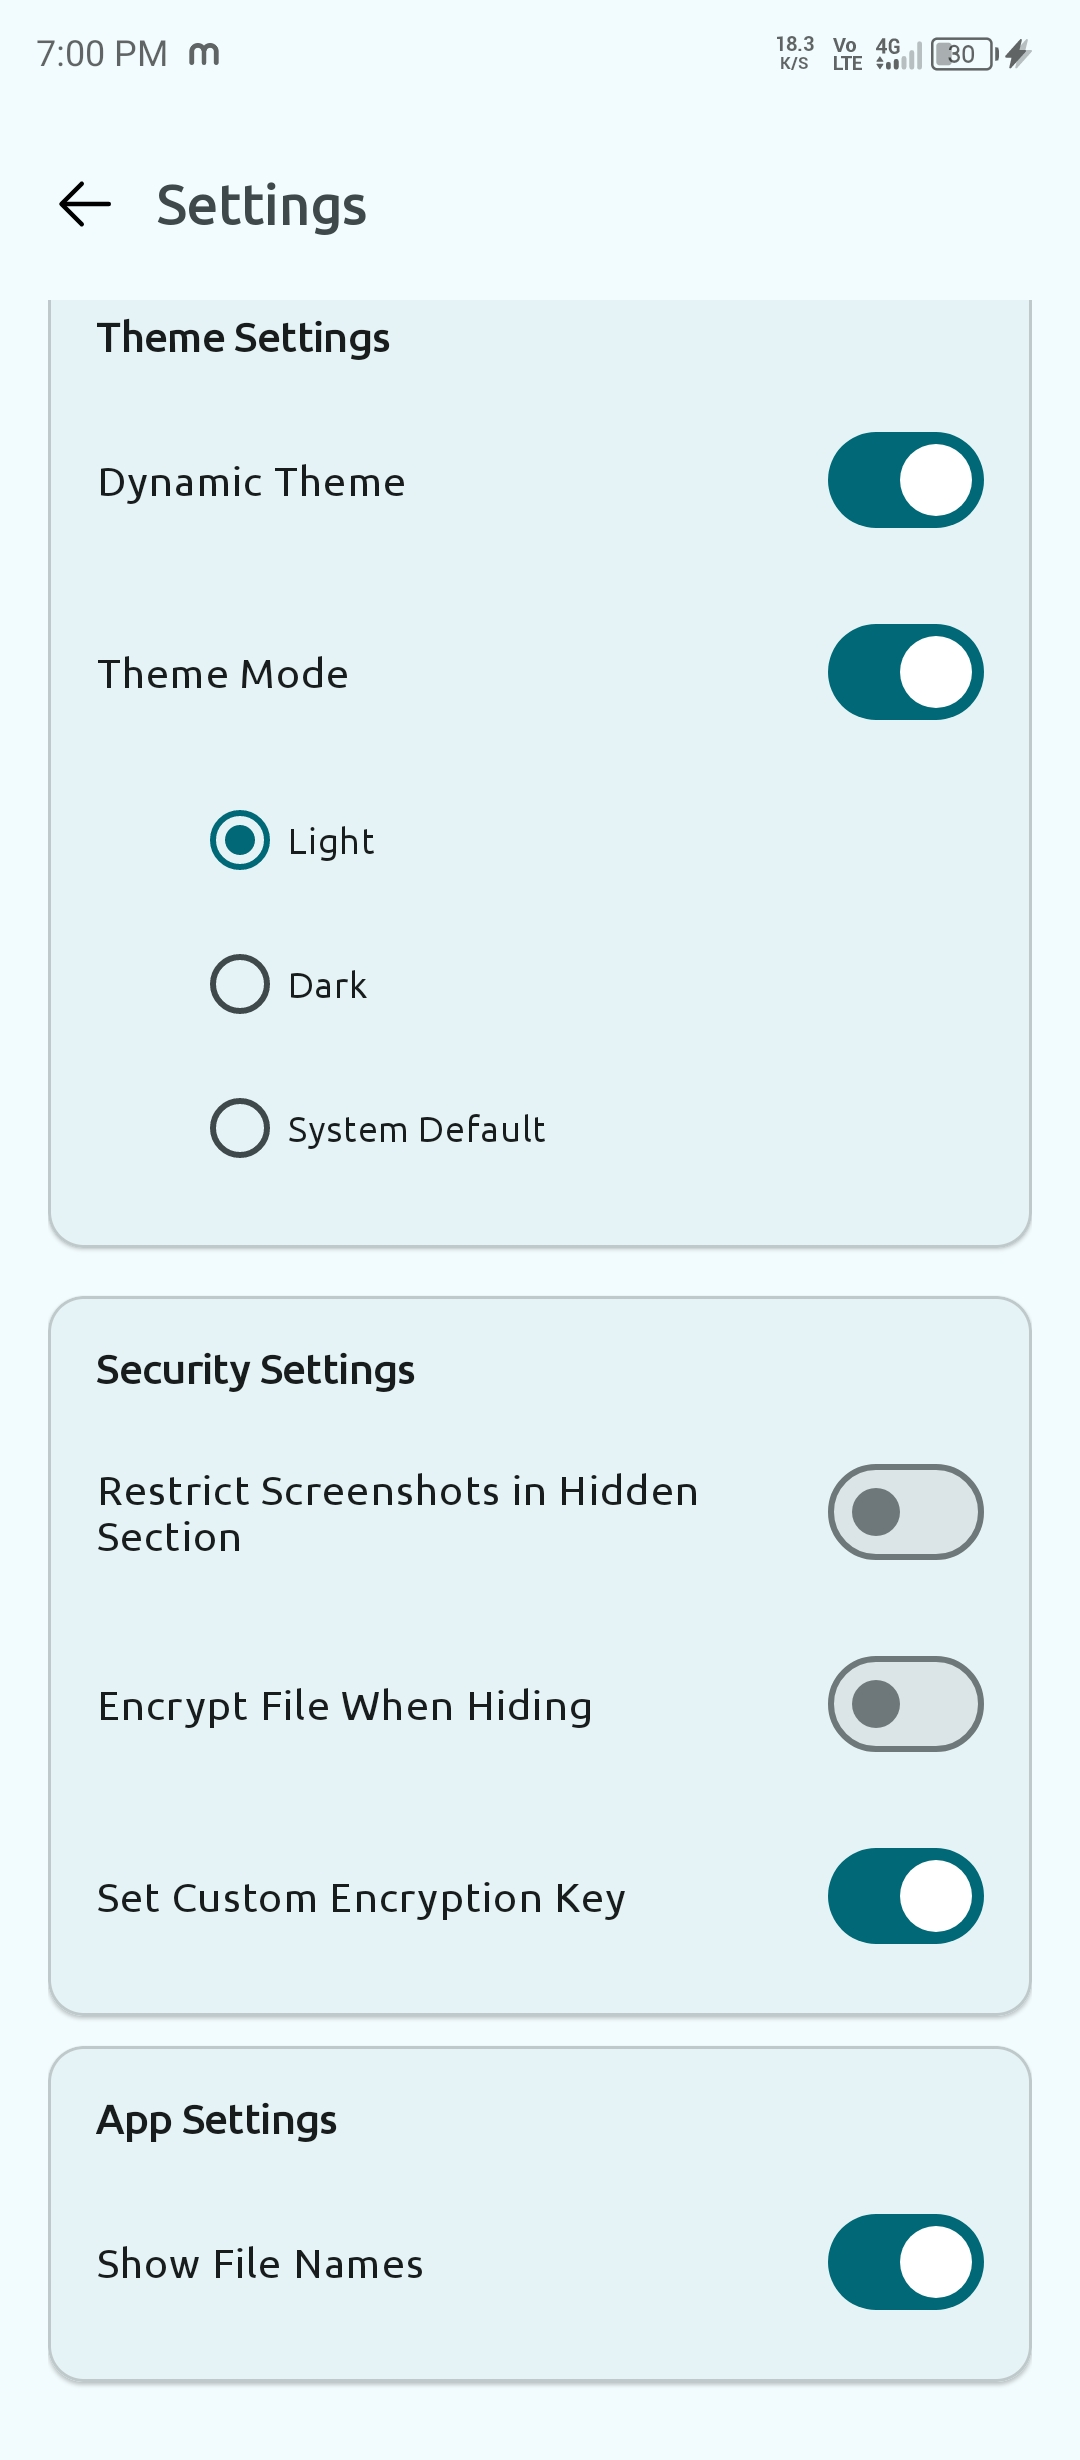Click the 4G signal strength icon

coord(893,53)
